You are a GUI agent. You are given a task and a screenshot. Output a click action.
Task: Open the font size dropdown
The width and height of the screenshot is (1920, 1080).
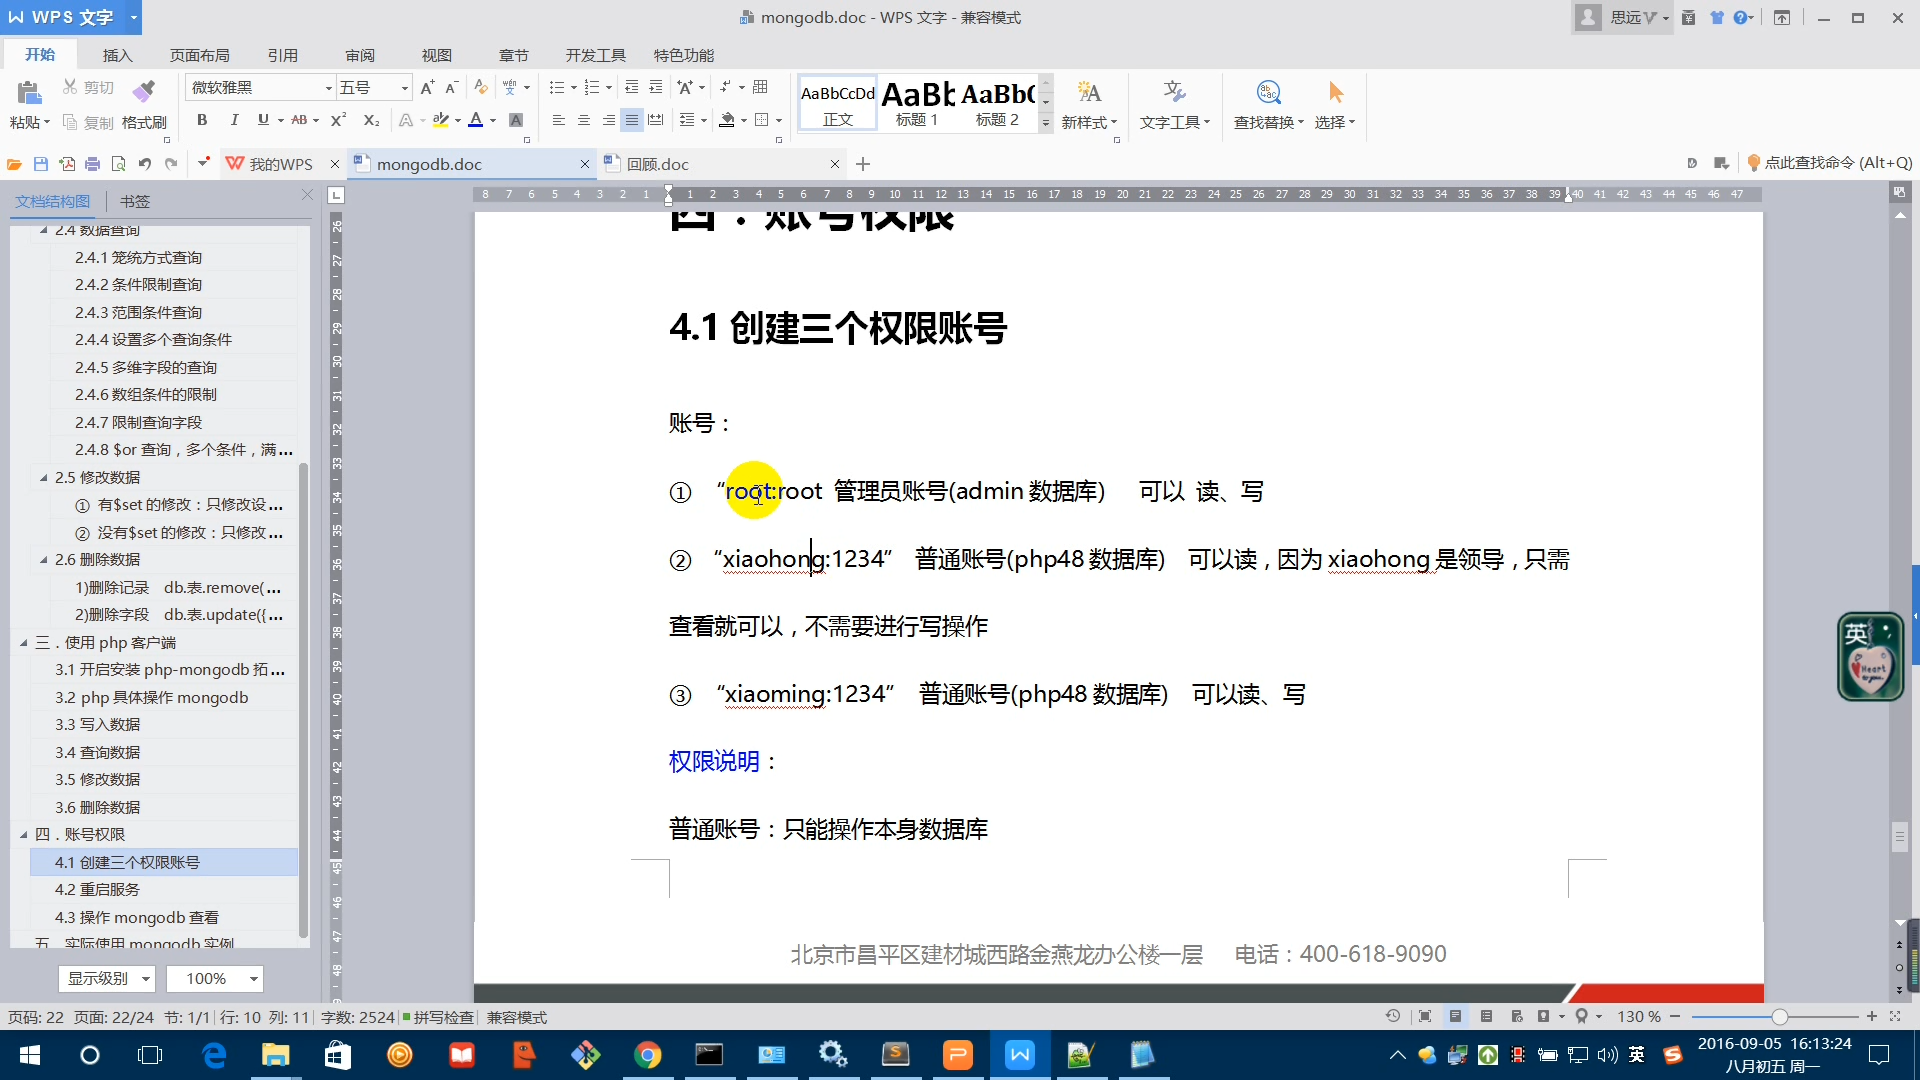404,88
